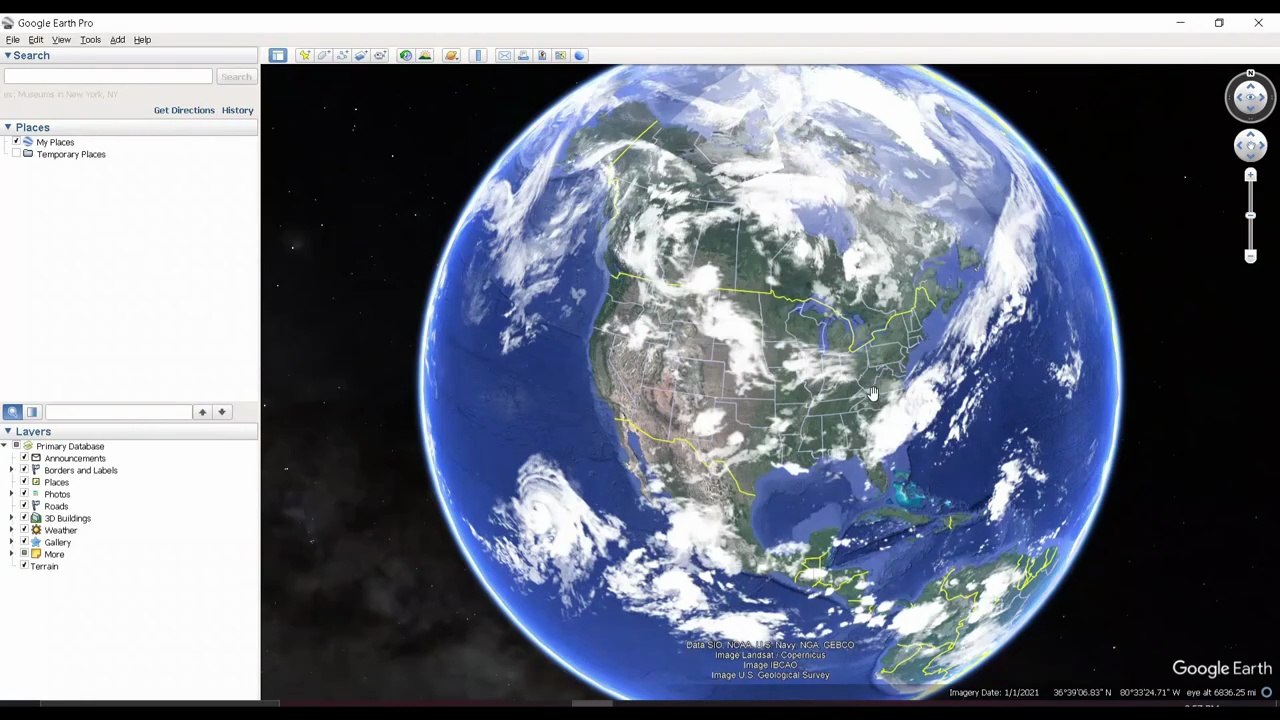
Task: Click the Search button
Action: pyautogui.click(x=236, y=77)
